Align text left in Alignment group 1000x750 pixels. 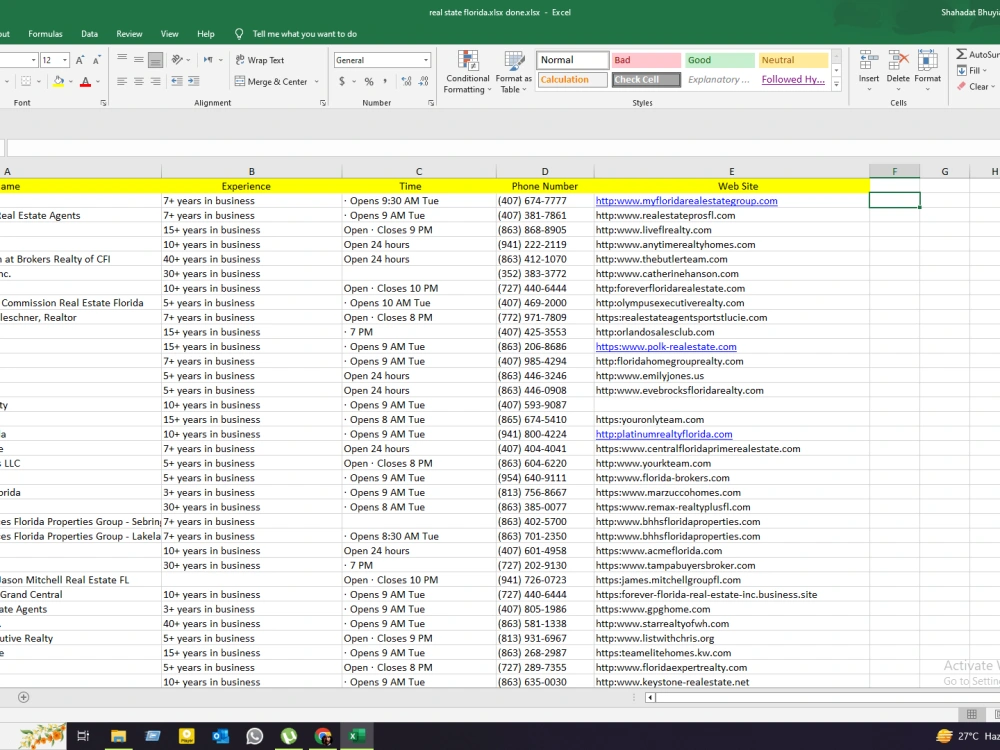tap(122, 82)
